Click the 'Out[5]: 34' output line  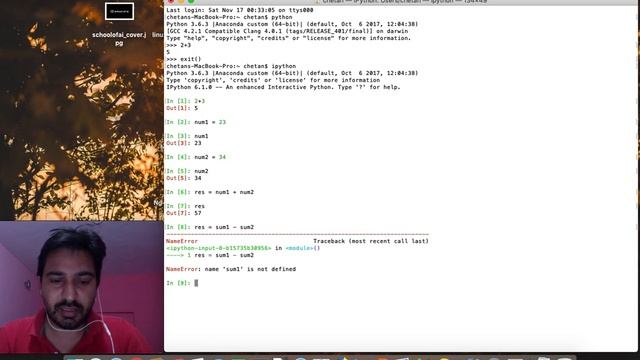tap(184, 178)
